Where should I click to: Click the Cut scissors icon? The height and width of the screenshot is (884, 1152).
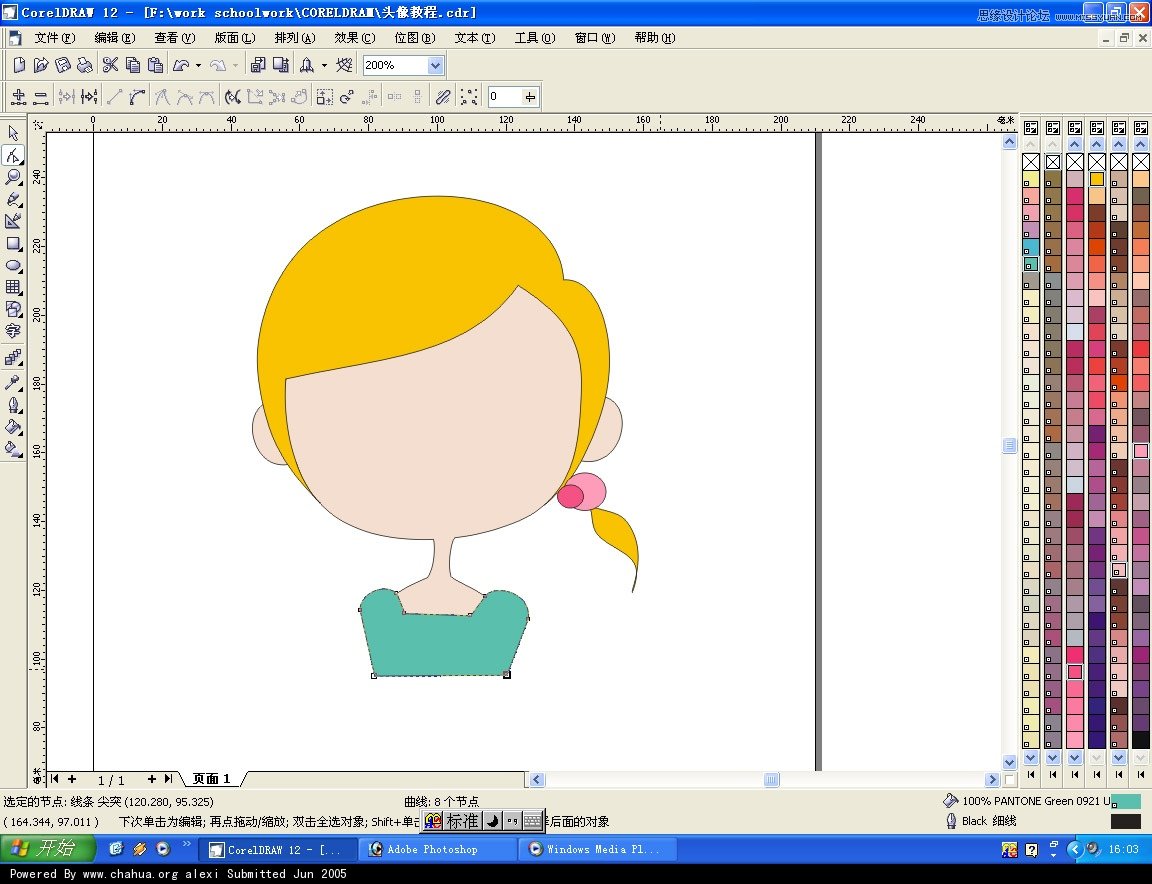click(110, 64)
